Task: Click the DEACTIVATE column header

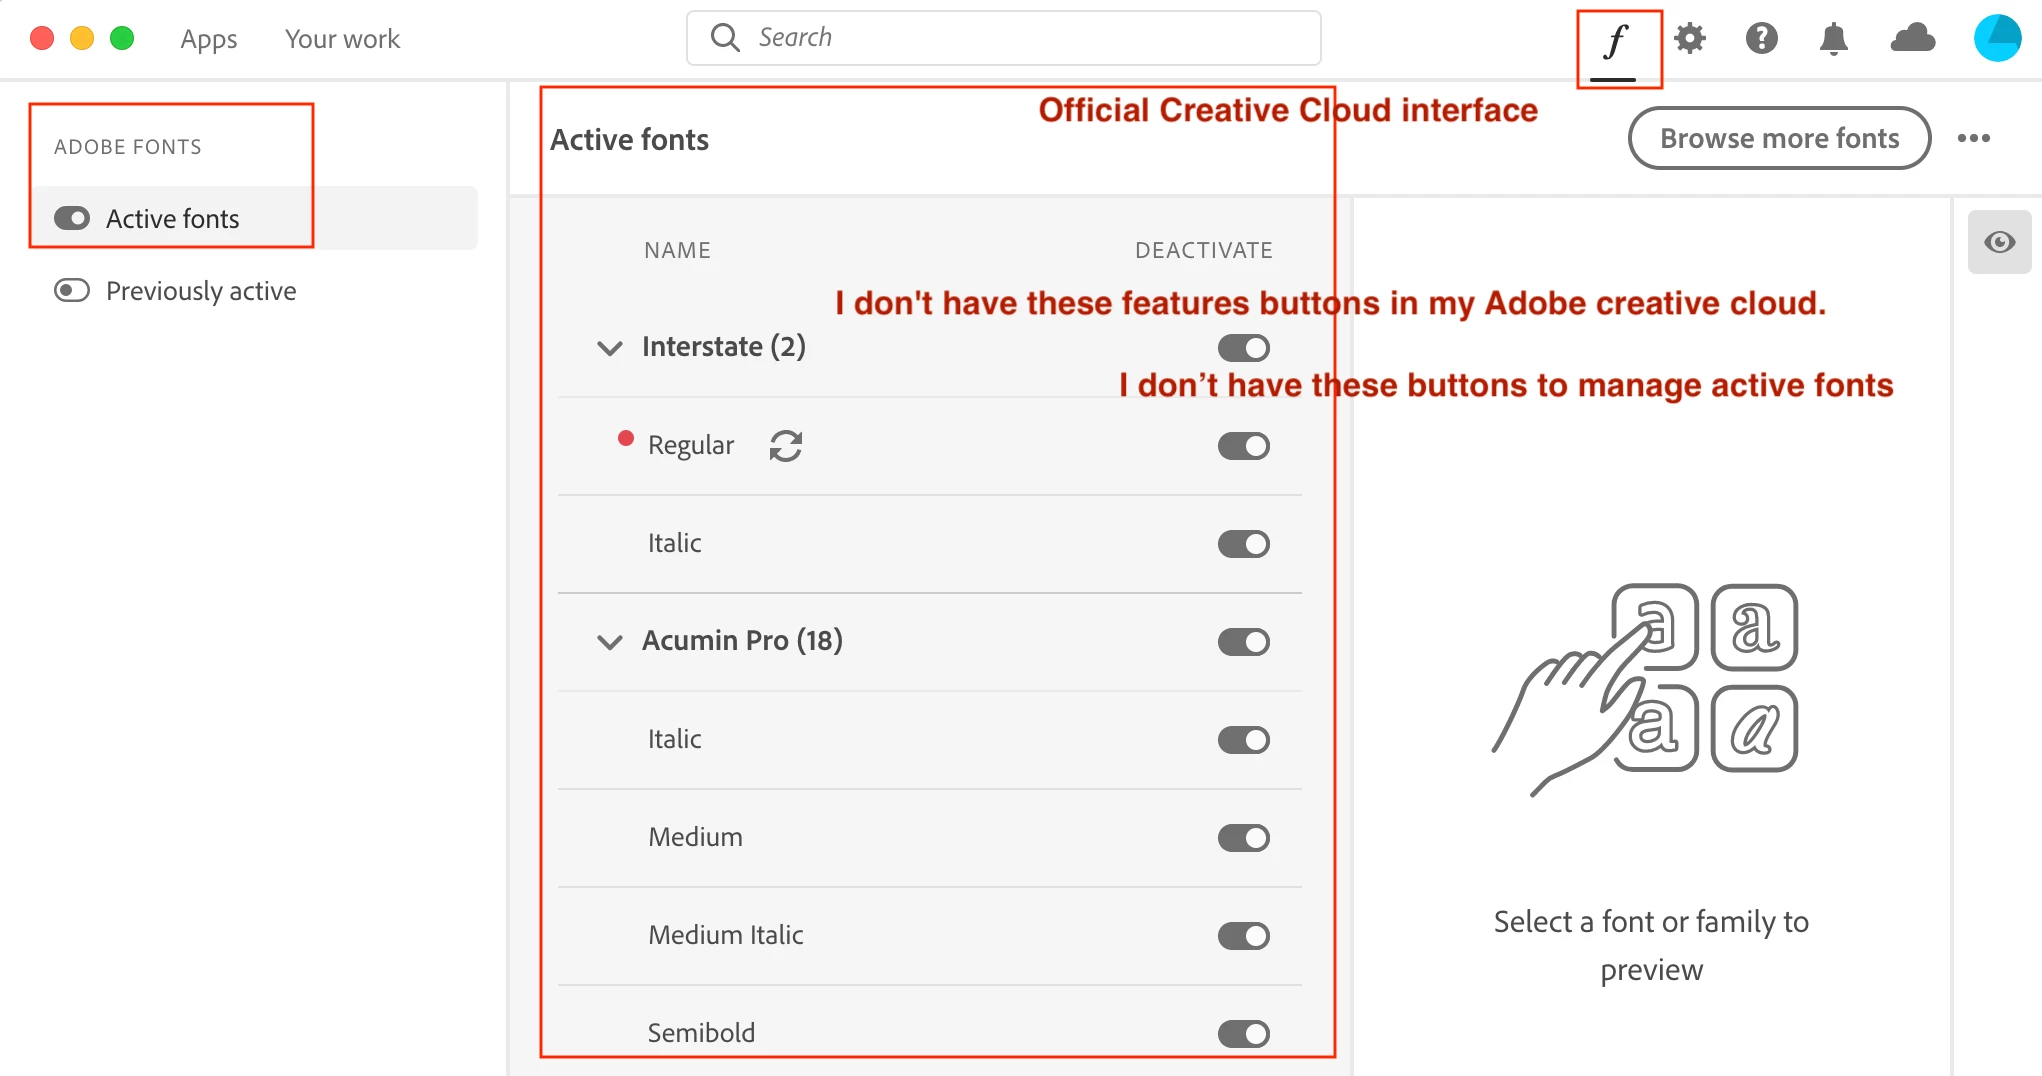Action: [x=1204, y=250]
